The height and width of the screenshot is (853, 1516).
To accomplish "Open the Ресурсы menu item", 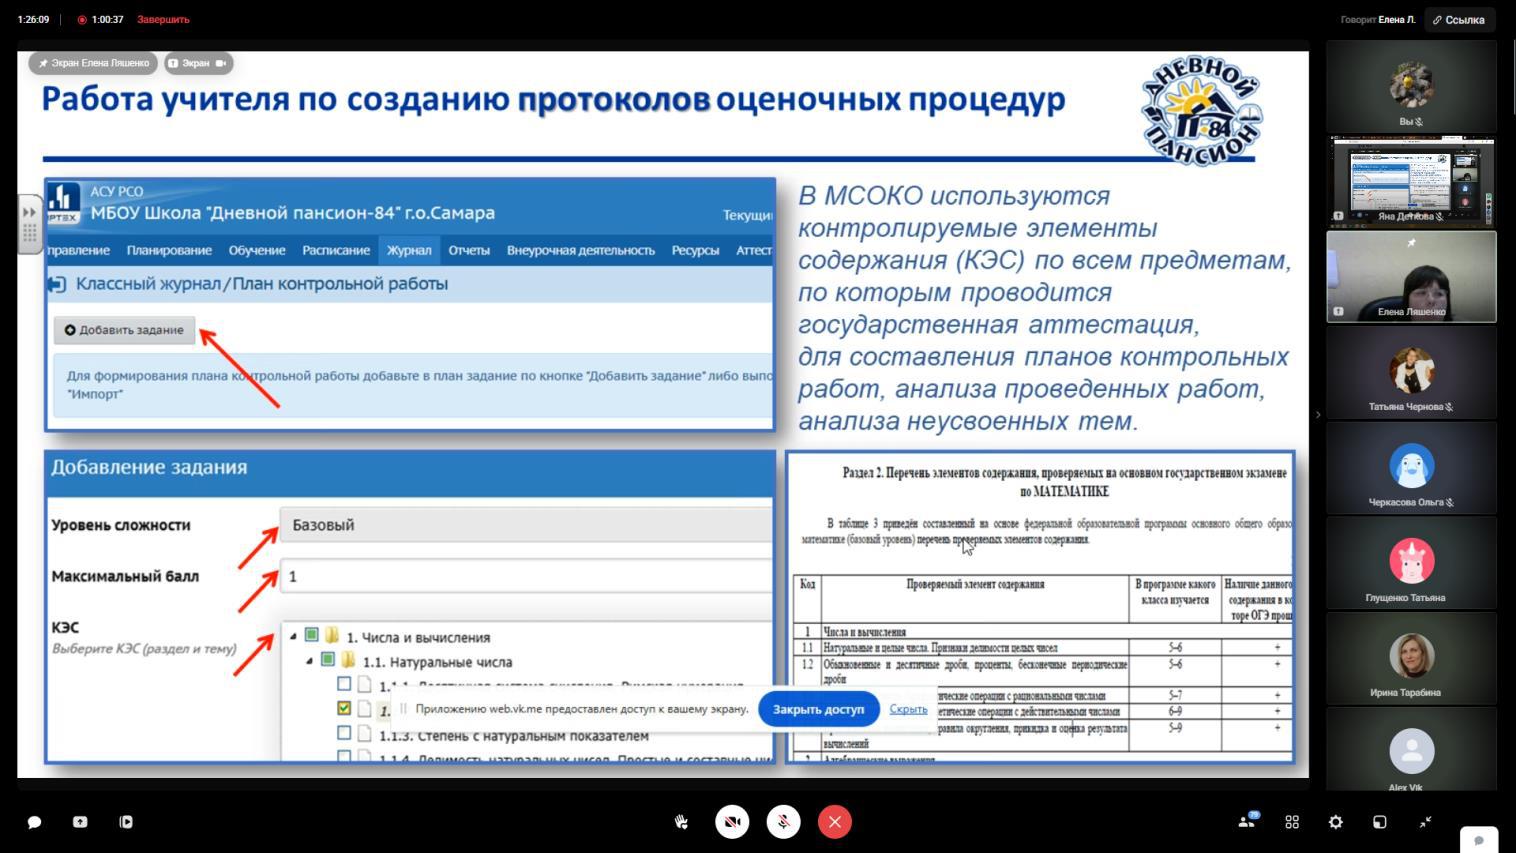I will coord(695,250).
